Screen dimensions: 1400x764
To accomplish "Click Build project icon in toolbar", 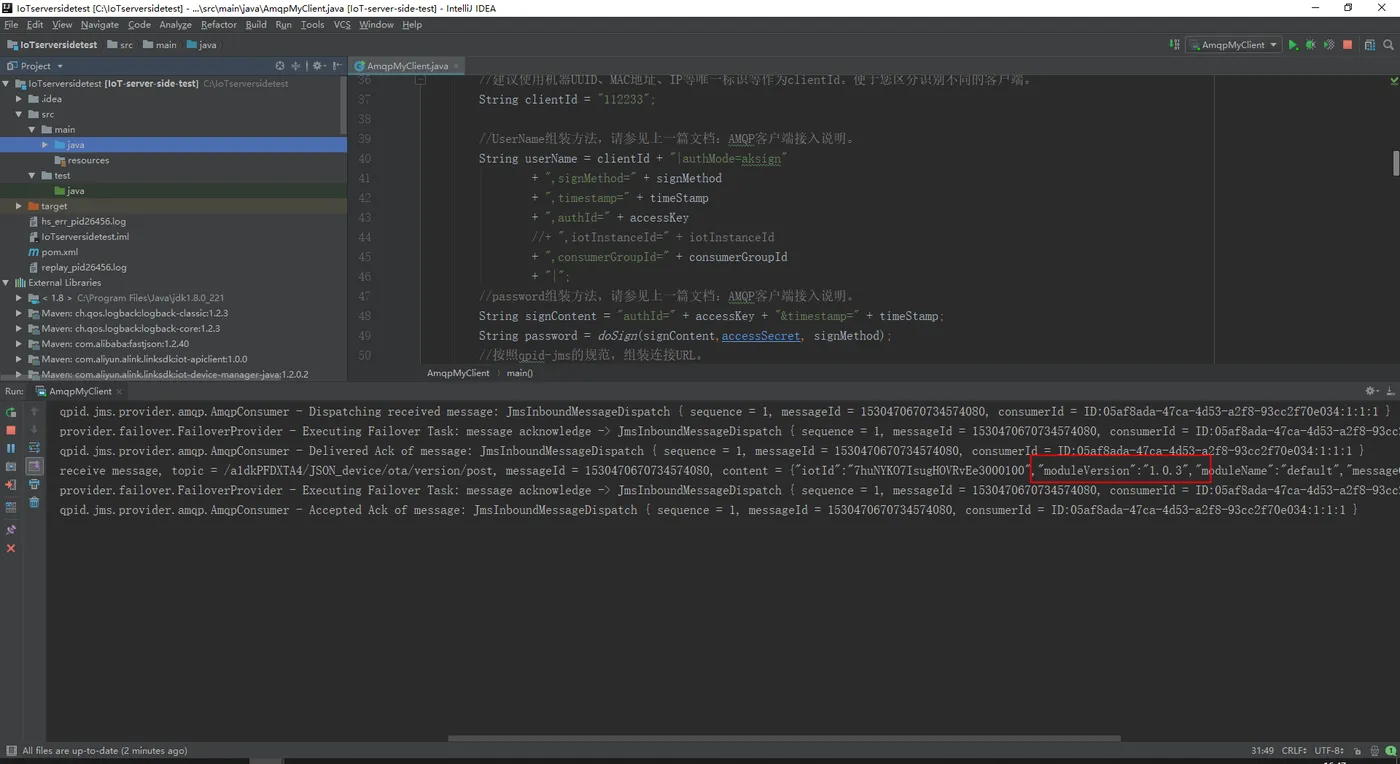I will click(x=1174, y=45).
